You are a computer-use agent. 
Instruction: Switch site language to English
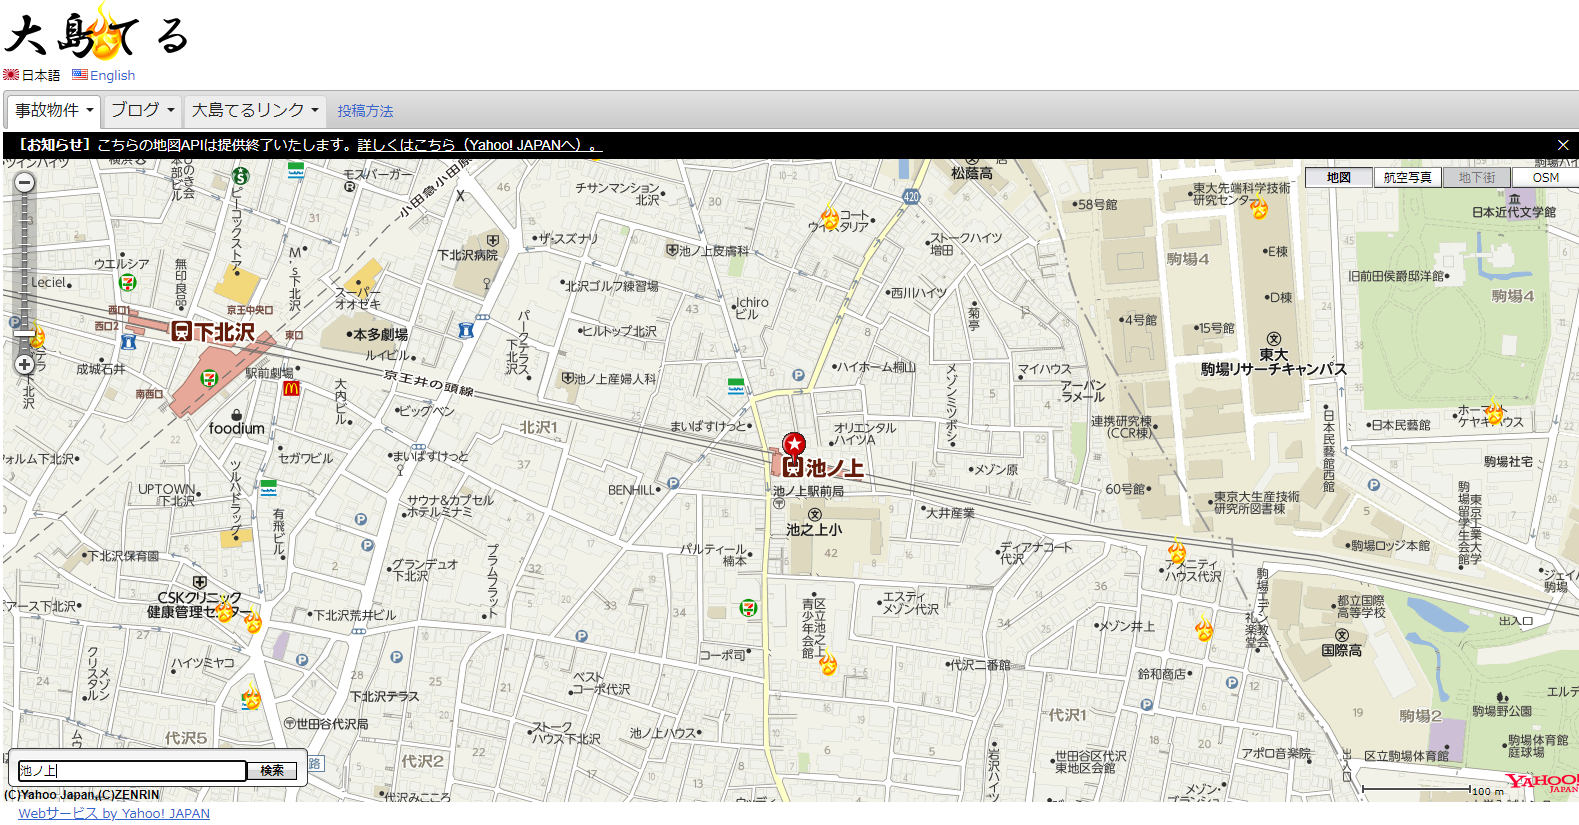click(104, 75)
